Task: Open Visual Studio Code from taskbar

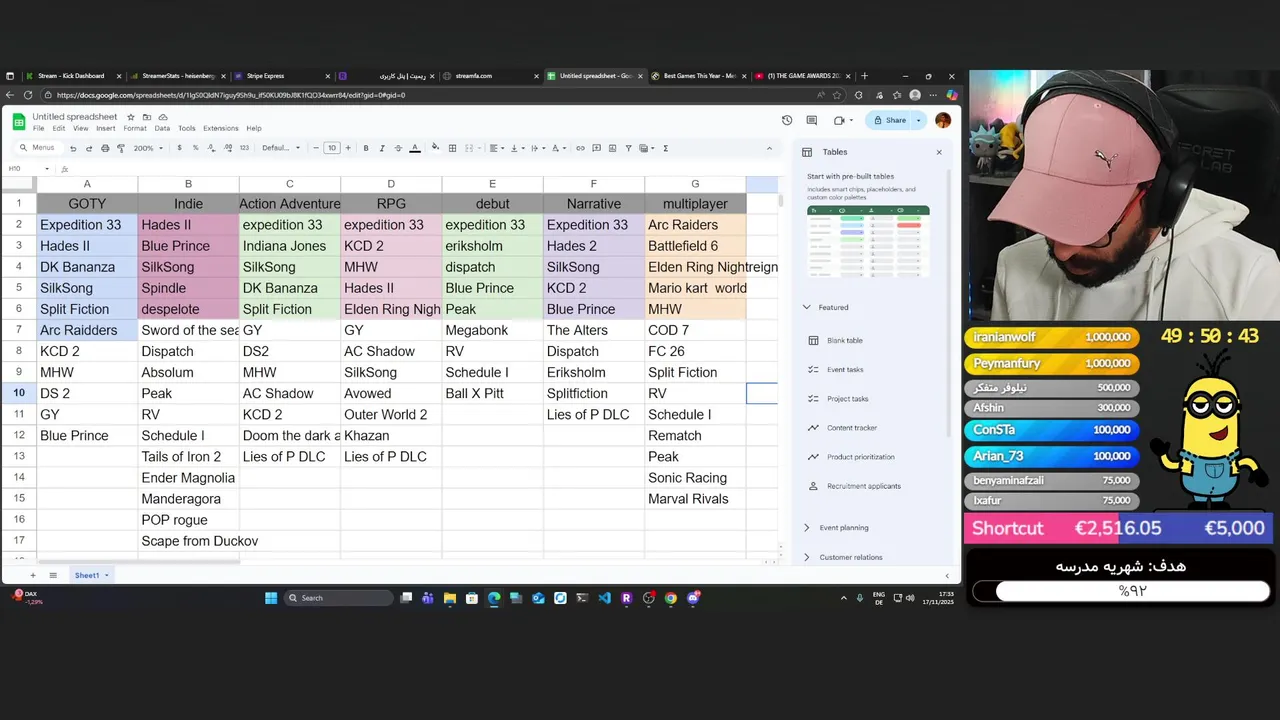Action: tap(604, 598)
